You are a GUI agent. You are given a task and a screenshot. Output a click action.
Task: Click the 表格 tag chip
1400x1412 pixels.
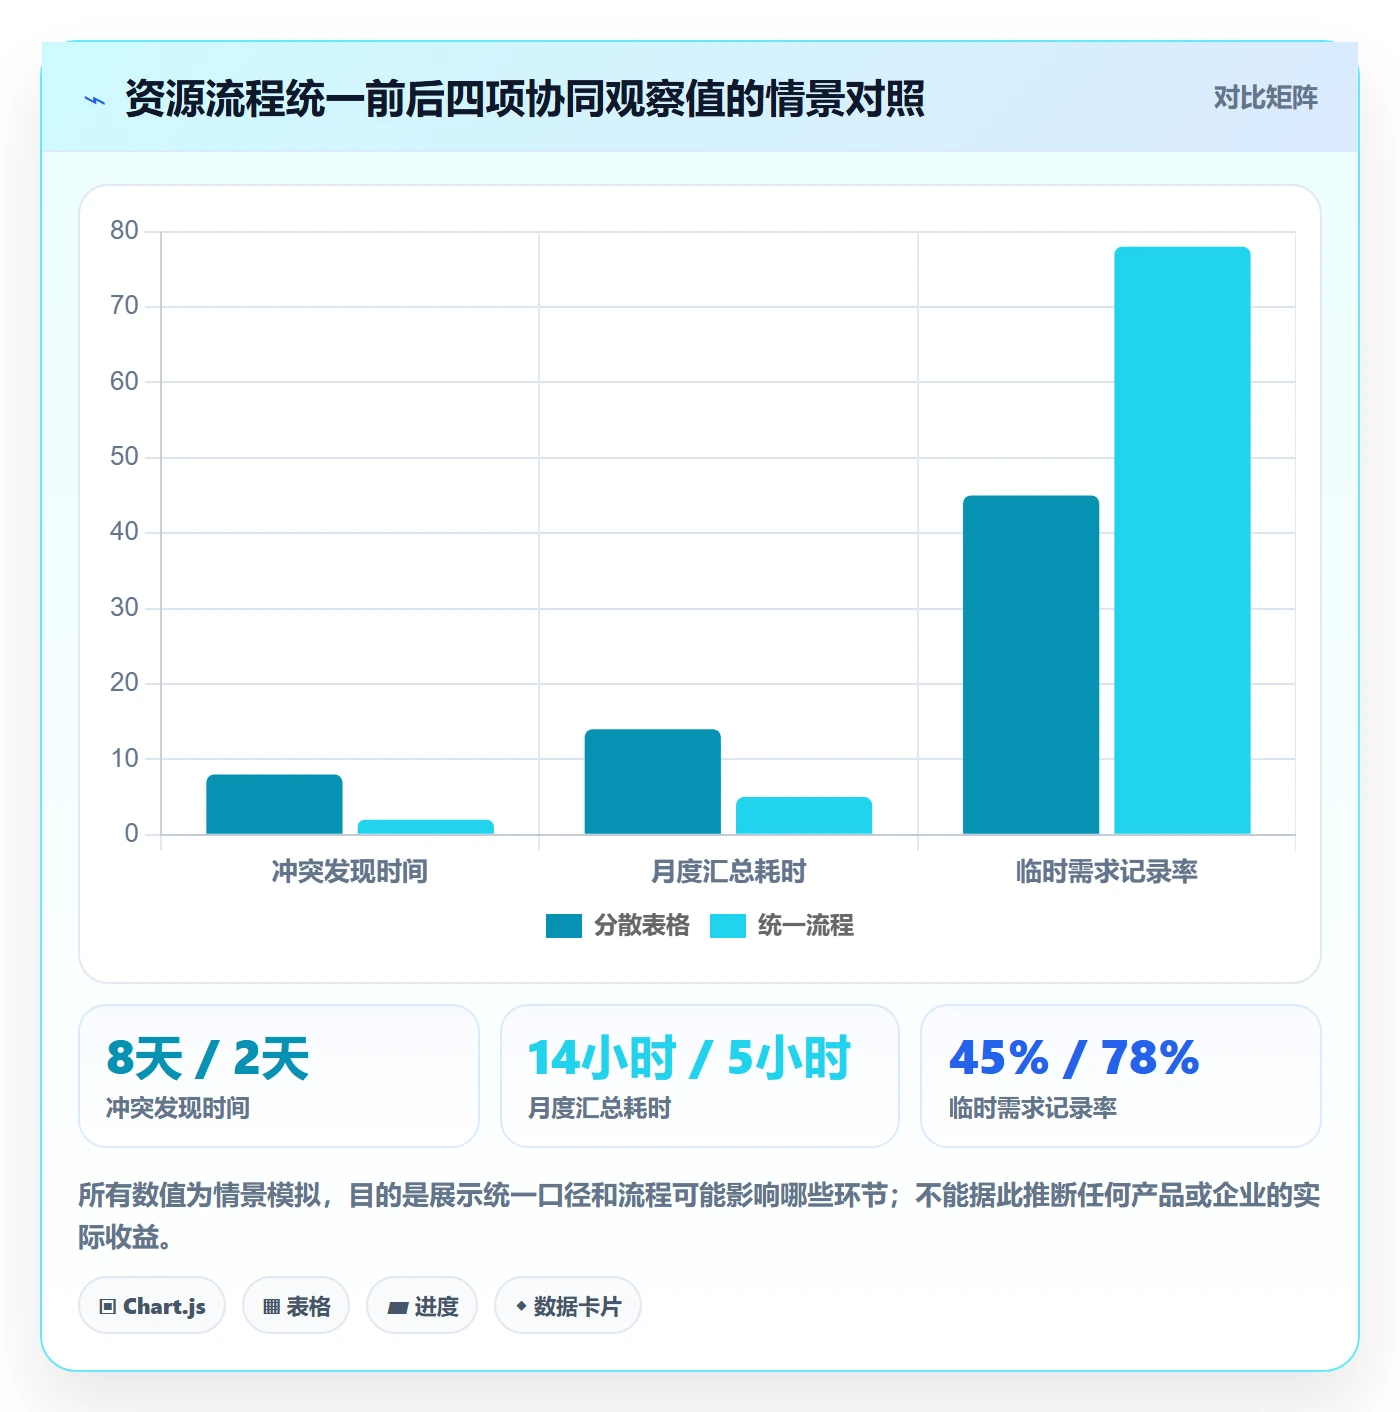coord(296,1306)
